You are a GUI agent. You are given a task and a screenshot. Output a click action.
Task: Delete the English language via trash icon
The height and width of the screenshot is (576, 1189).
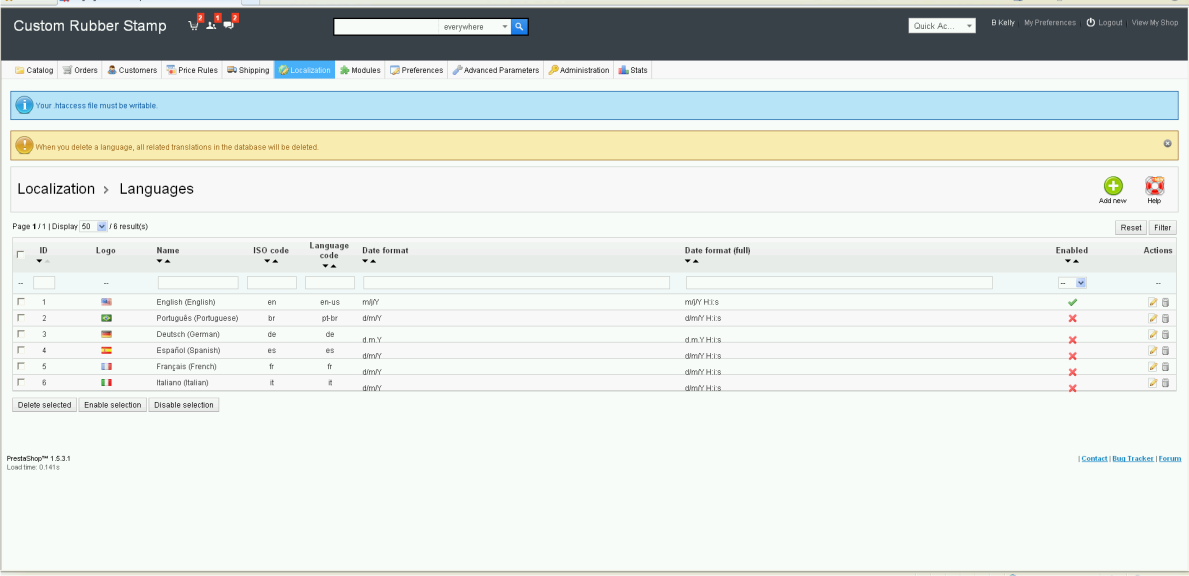1165,302
